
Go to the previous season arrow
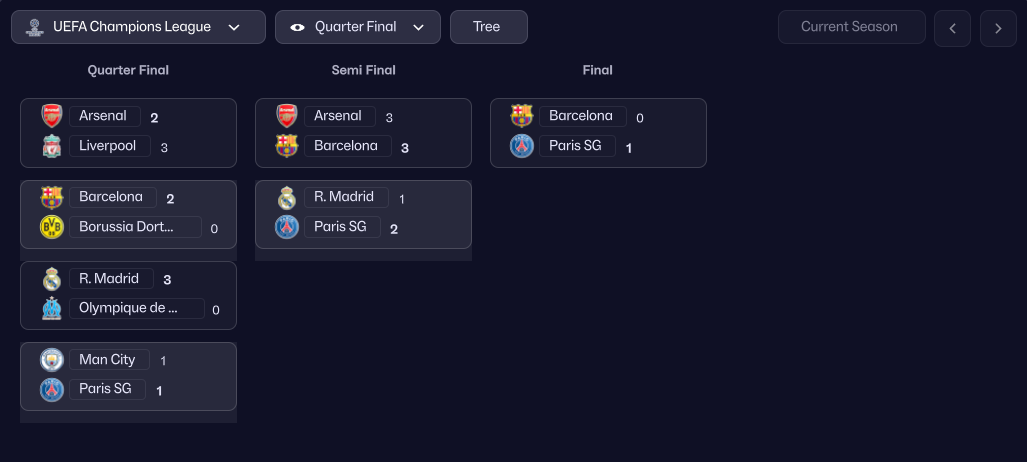[x=952, y=28]
